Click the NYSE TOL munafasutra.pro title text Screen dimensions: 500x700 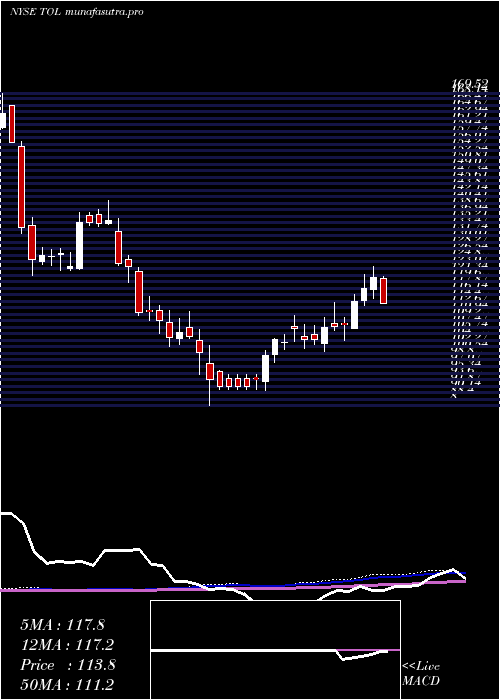click(77, 12)
